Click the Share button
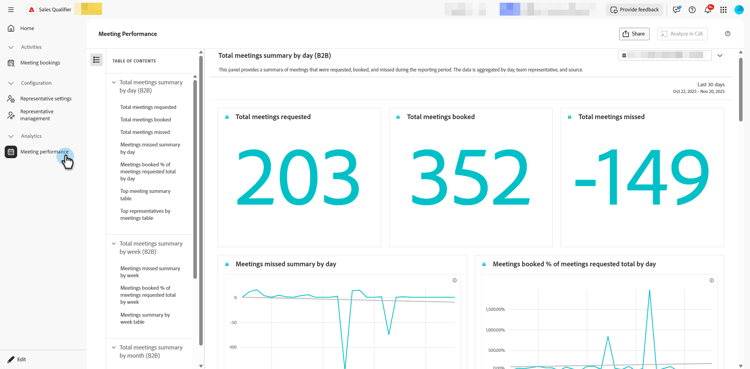Viewport: 750px width, 369px height. pos(634,34)
